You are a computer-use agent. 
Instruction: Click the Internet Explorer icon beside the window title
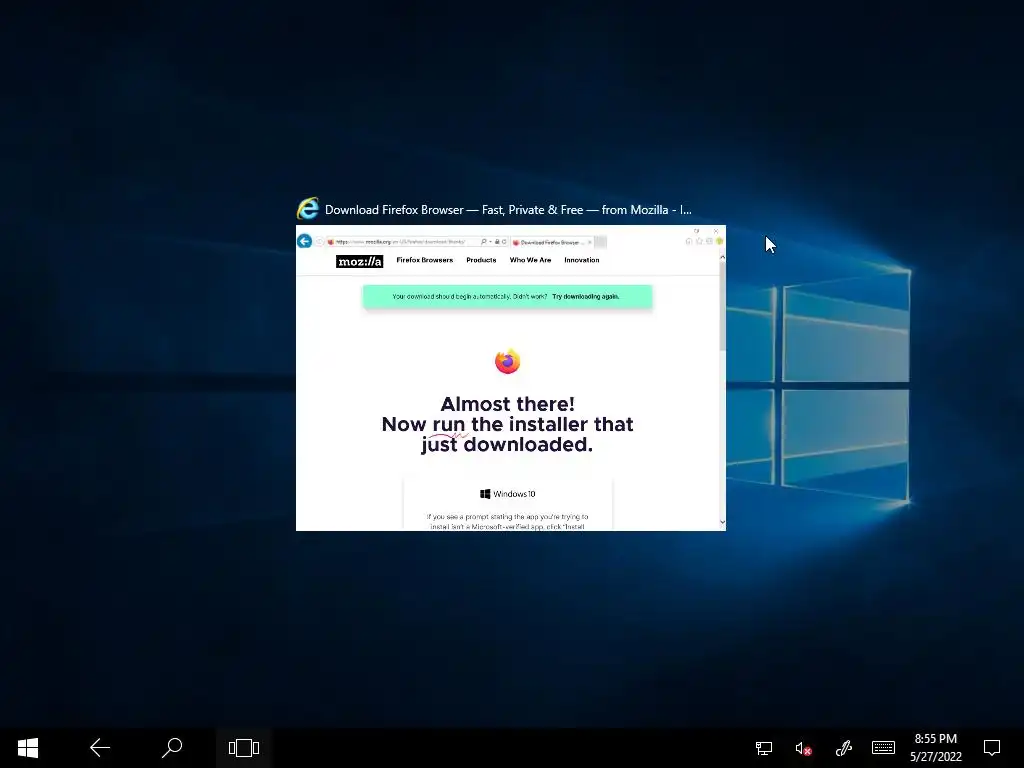pos(308,209)
